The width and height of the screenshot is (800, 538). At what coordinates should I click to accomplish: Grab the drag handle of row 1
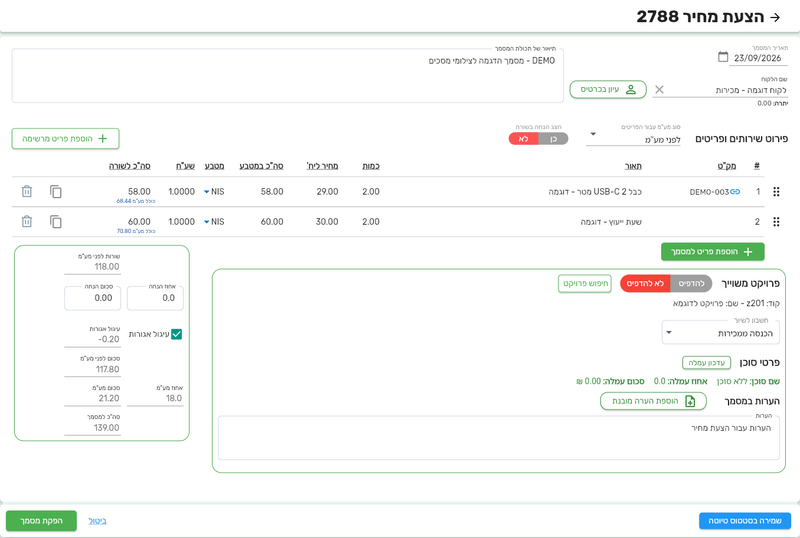[x=776, y=192]
